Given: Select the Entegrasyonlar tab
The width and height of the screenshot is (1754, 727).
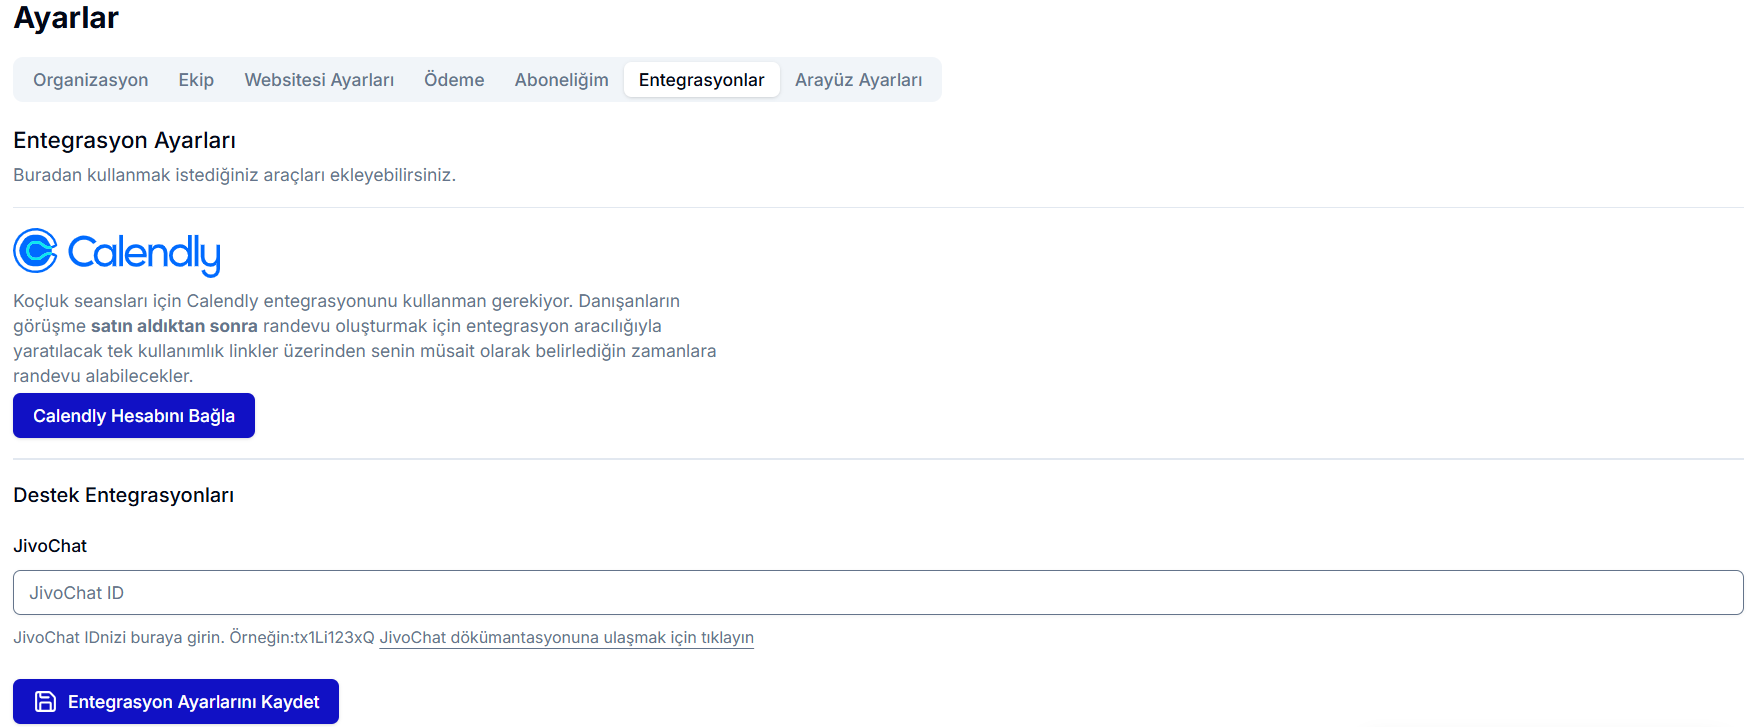Looking at the screenshot, I should [701, 80].
